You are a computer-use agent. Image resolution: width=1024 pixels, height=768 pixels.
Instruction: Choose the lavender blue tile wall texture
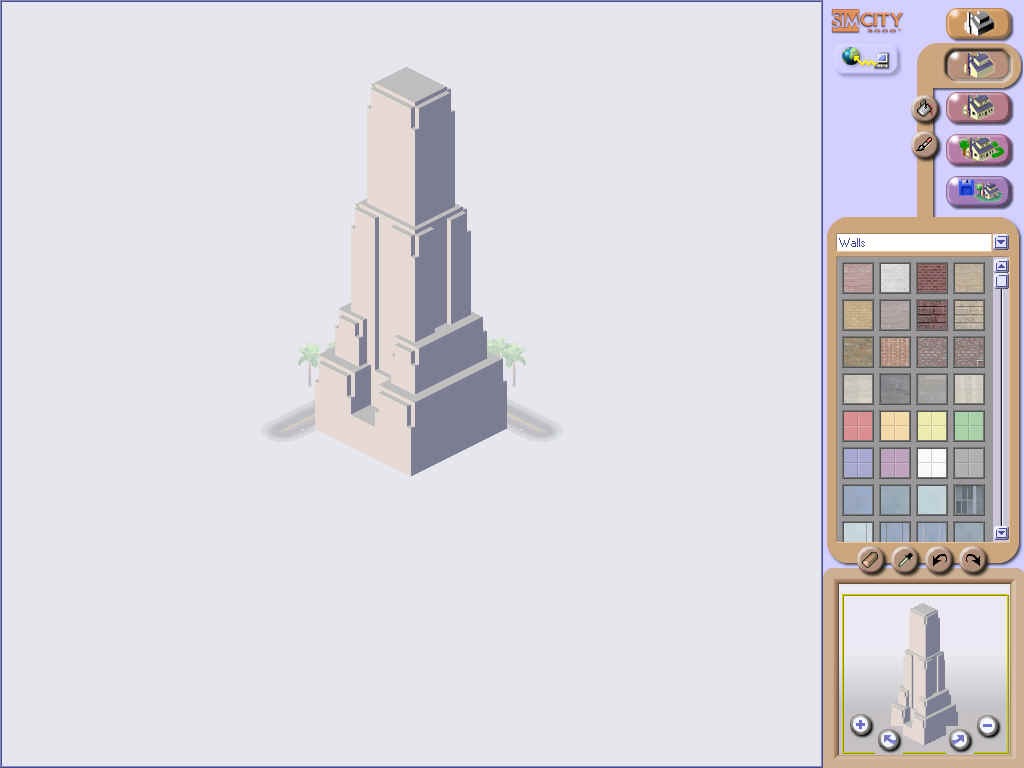coord(857,463)
